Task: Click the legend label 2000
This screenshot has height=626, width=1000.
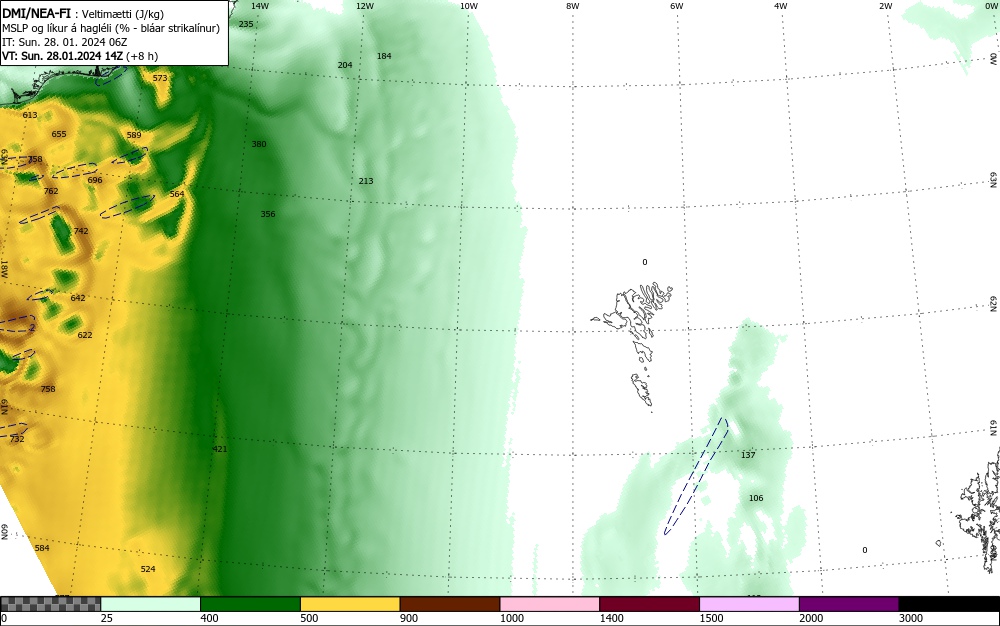Action: pos(811,618)
